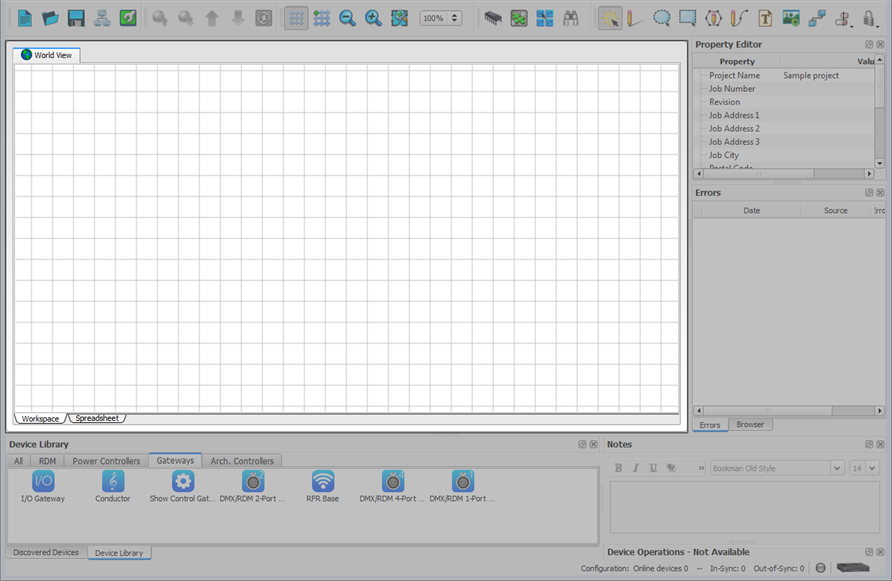The height and width of the screenshot is (581, 892).
Task: Open the Spreadsheet tab
Action: [x=97, y=418]
